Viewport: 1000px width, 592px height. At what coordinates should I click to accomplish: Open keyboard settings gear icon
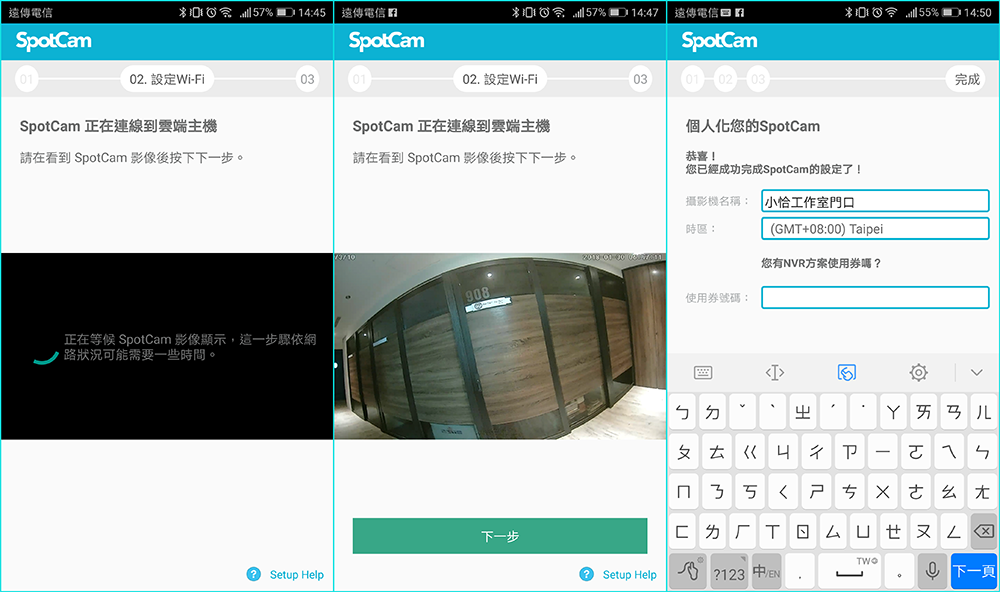[918, 373]
